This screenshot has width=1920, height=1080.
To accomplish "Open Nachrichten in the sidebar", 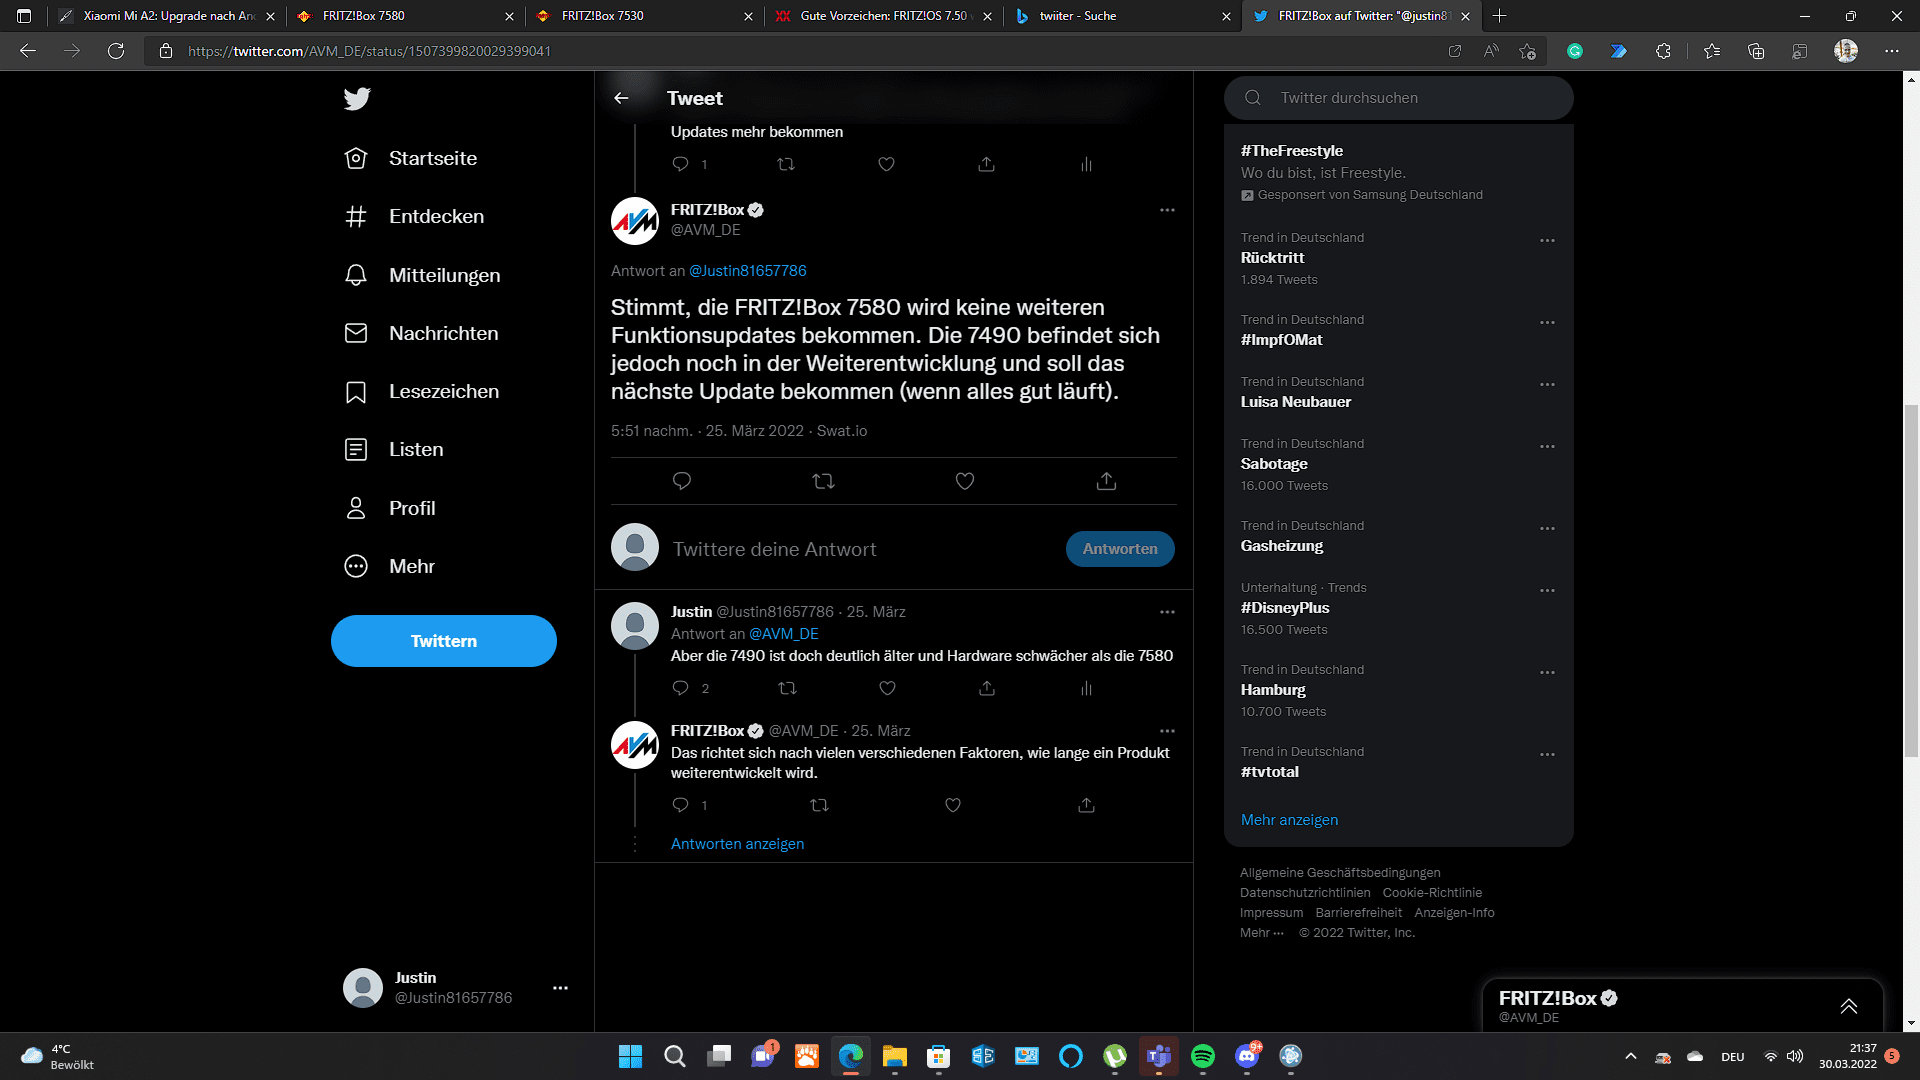I will (x=422, y=333).
